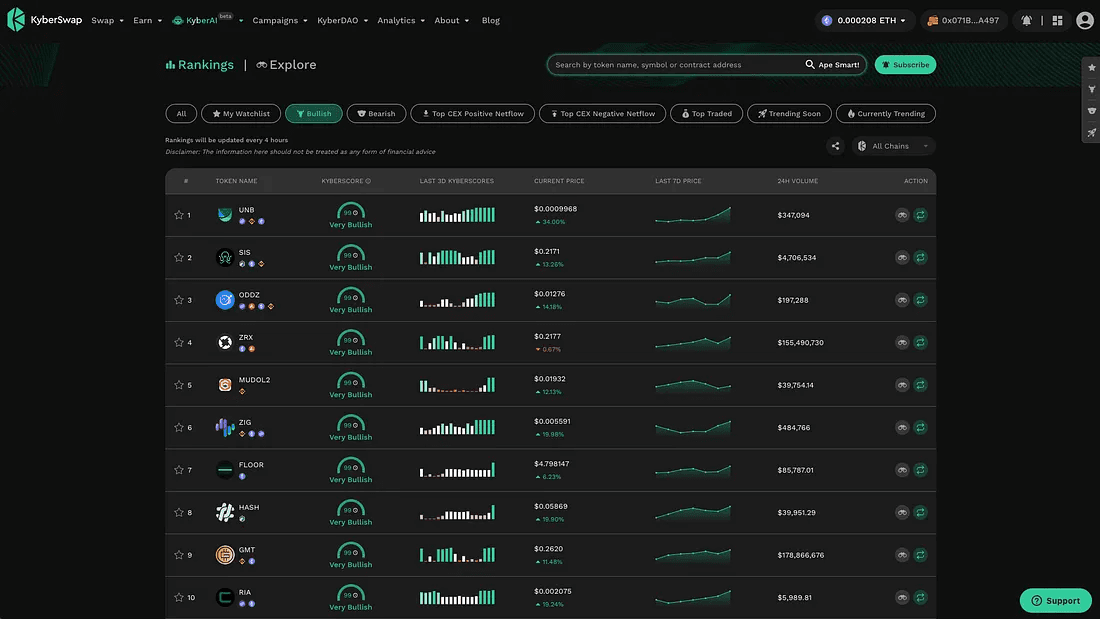
Task: Star ZIG to add to watchlist
Action: [179, 427]
